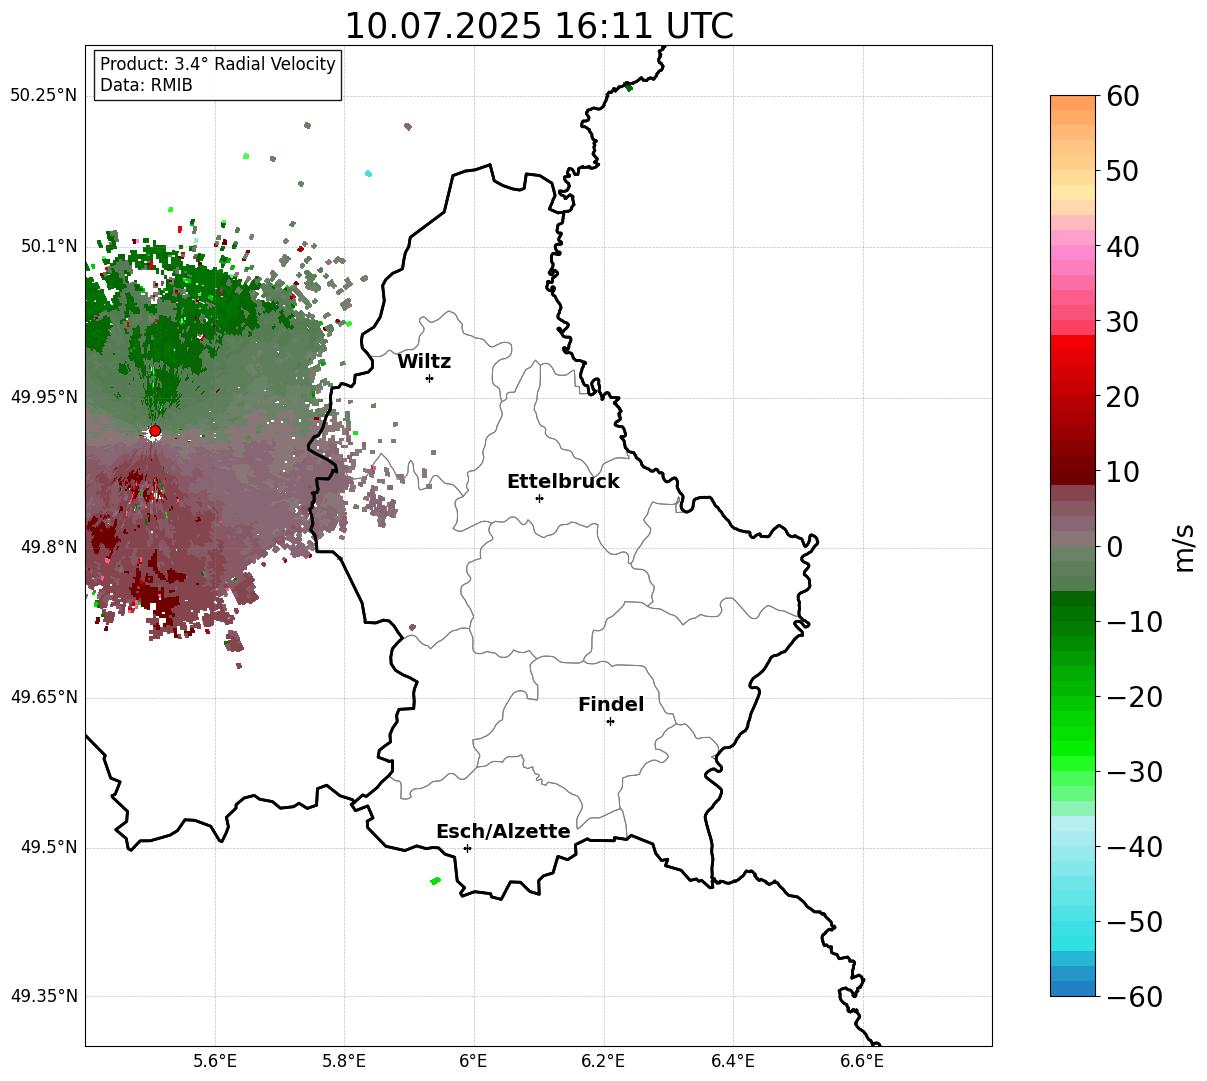Click the 10.07.2025 16:11 UTC title

538,26
